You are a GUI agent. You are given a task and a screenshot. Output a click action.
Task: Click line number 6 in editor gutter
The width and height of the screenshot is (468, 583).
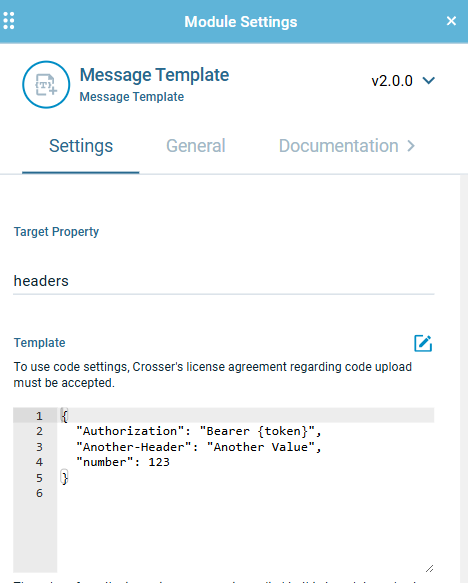pyautogui.click(x=39, y=493)
